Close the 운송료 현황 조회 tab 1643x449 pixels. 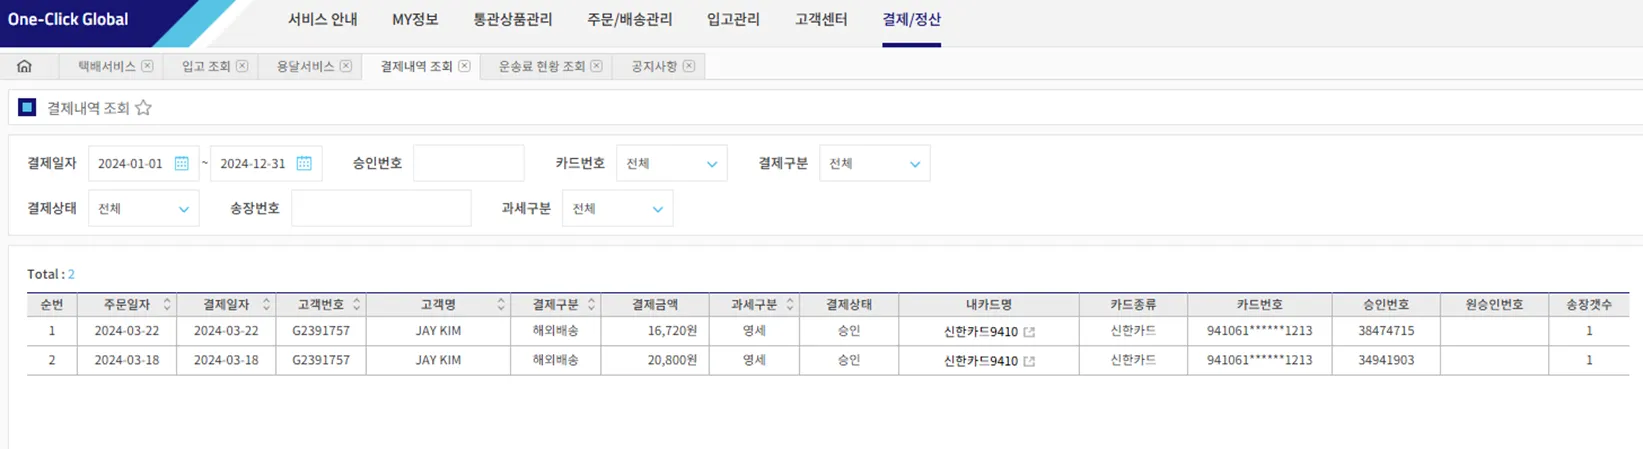pos(596,66)
